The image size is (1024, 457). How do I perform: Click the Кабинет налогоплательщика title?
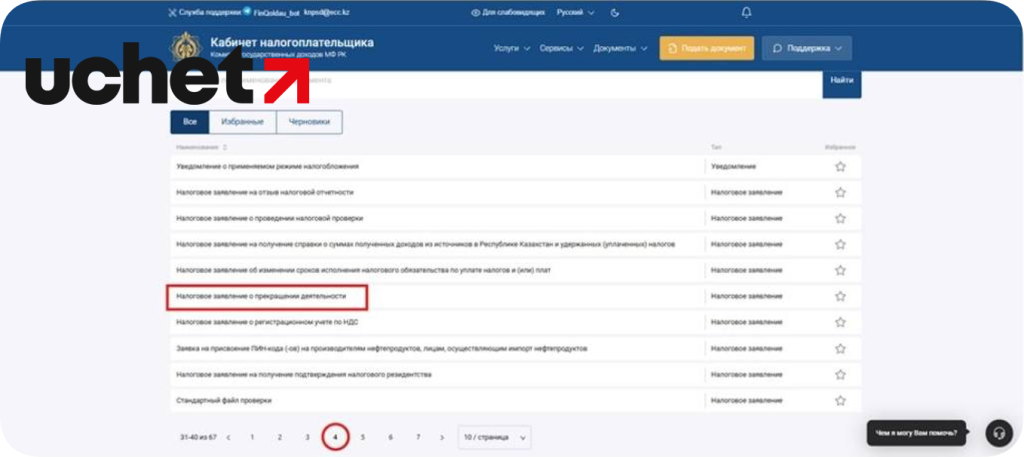click(292, 42)
